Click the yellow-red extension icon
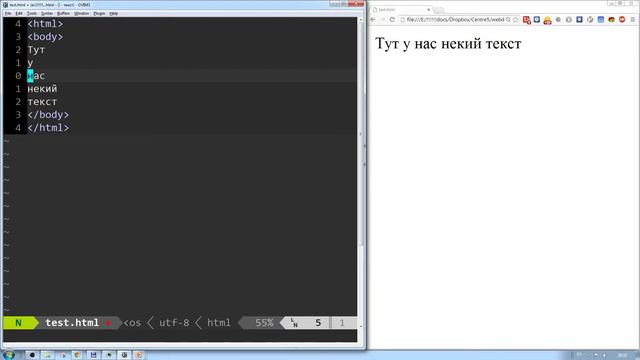The width and height of the screenshot is (640, 360). [x=547, y=20]
